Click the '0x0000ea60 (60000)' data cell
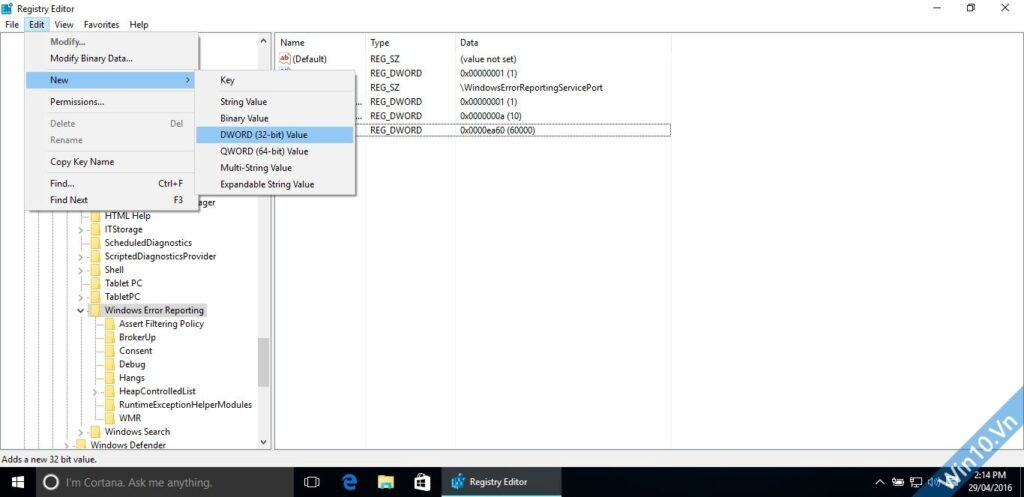Viewport: 1024px width, 497px height. pyautogui.click(x=498, y=131)
